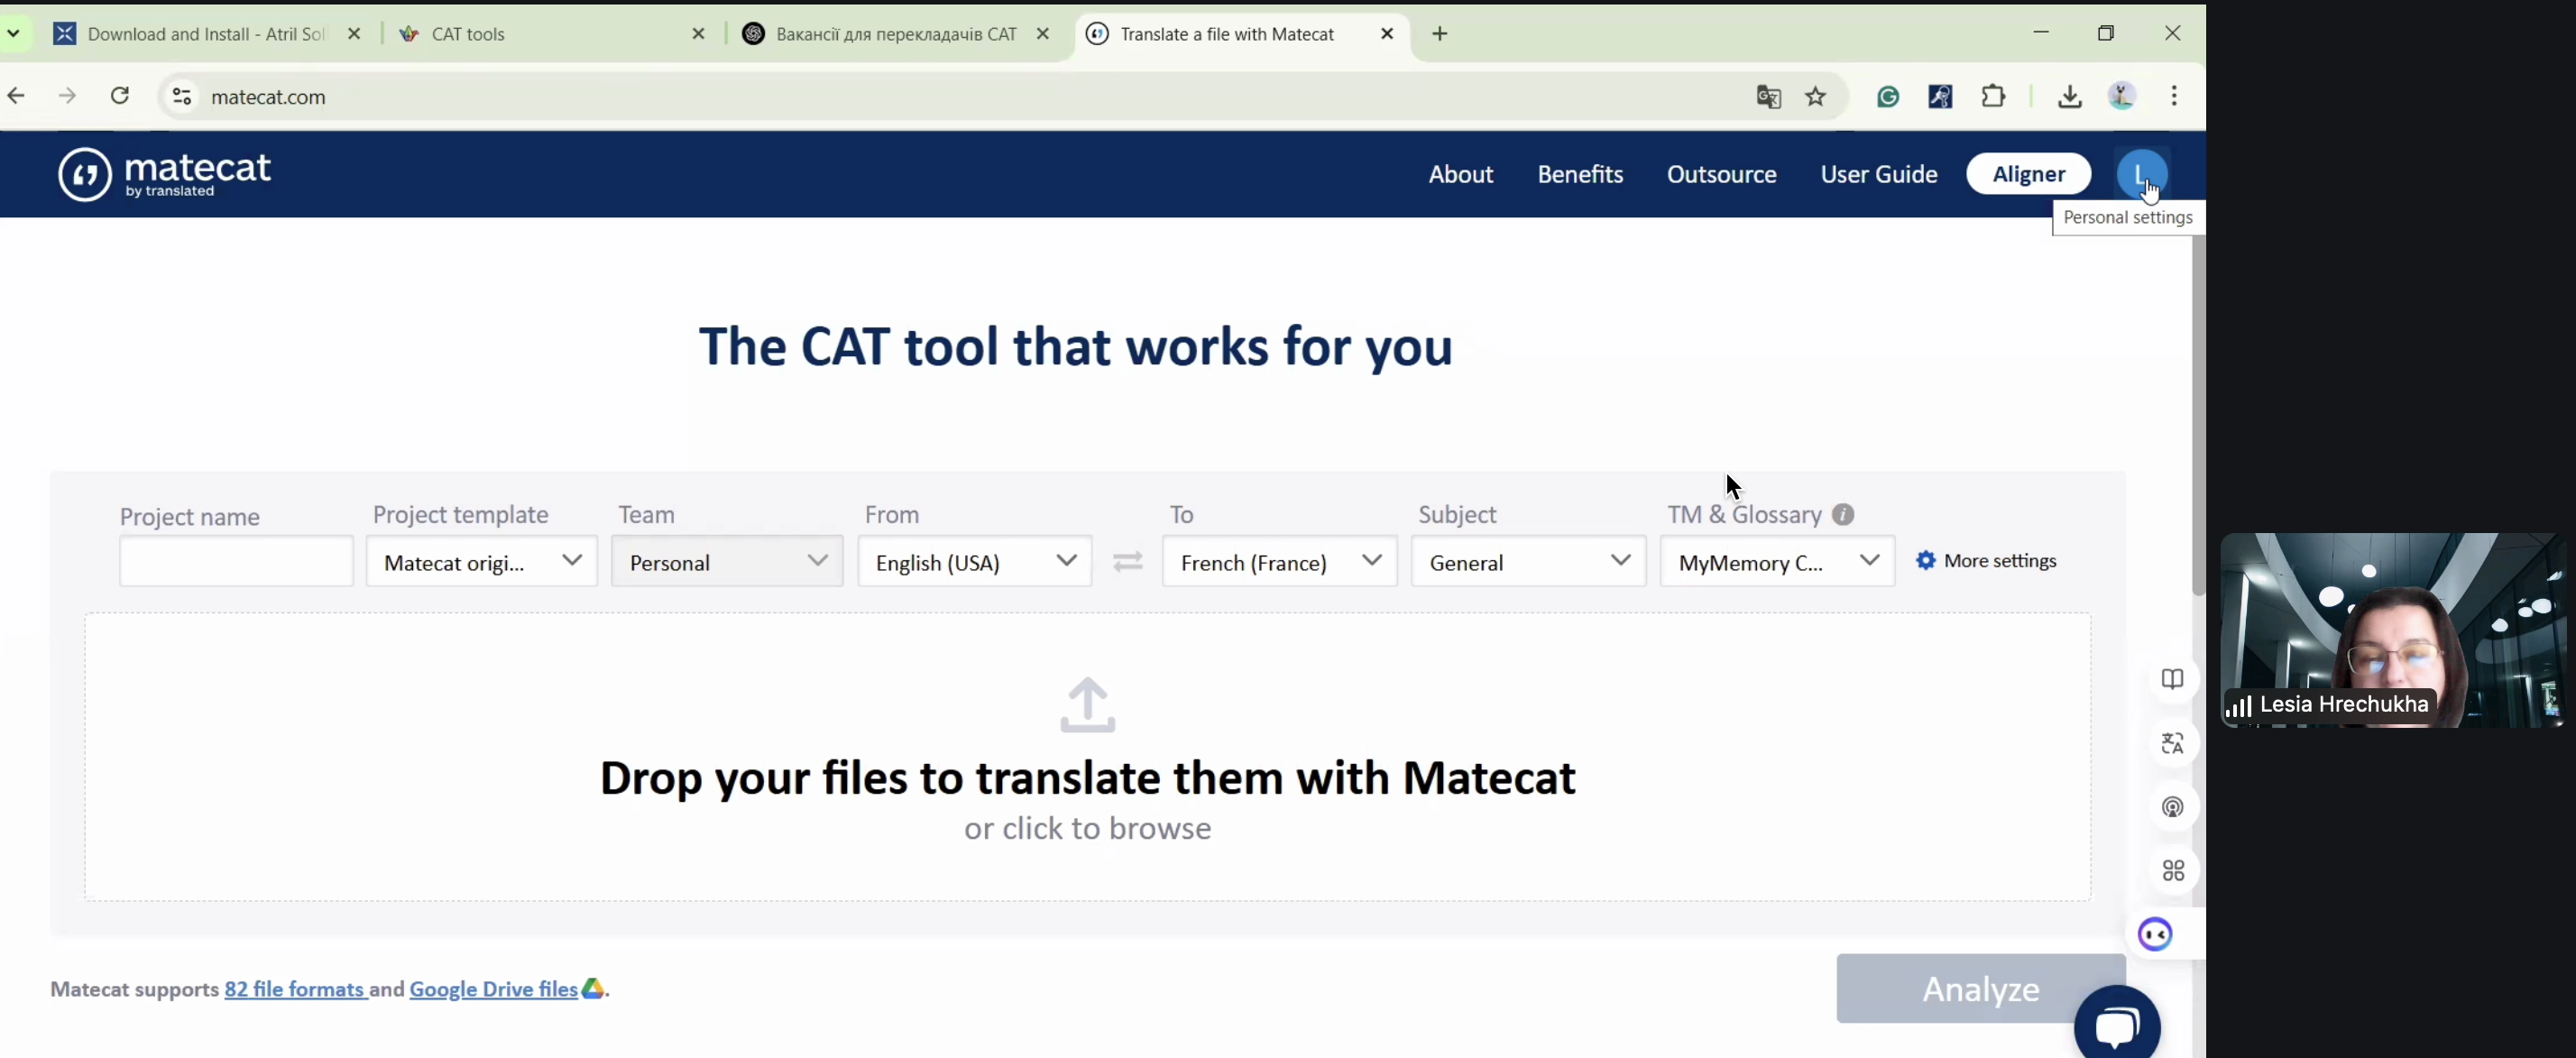The image size is (2576, 1058).
Task: Click the Aligner button
Action: pyautogui.click(x=2028, y=174)
